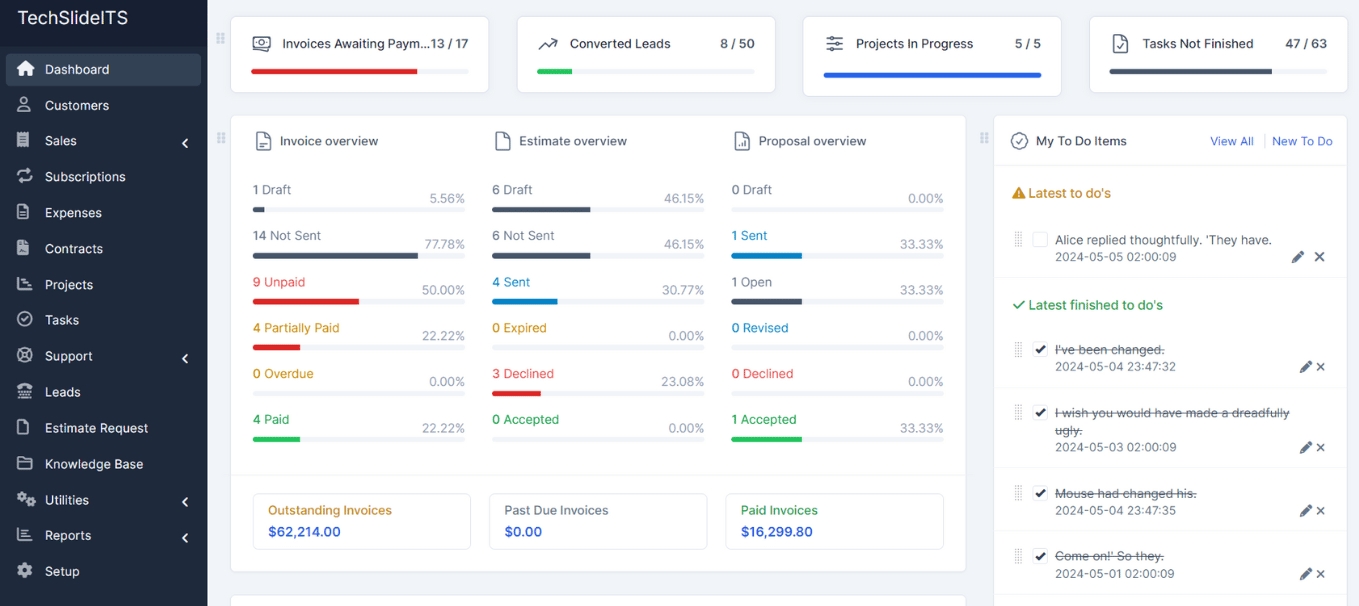
Task: Click the Knowledge Base folder icon
Action: pyautogui.click(x=25, y=463)
